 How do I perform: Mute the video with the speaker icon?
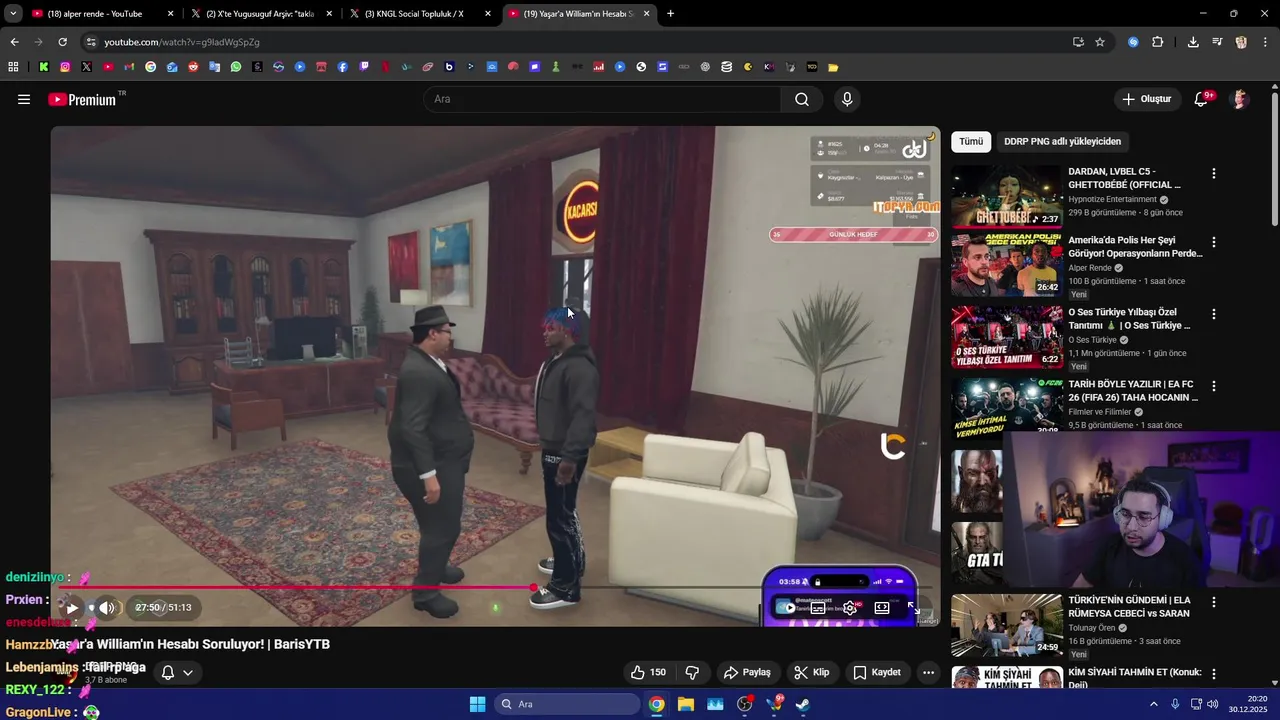(x=107, y=608)
